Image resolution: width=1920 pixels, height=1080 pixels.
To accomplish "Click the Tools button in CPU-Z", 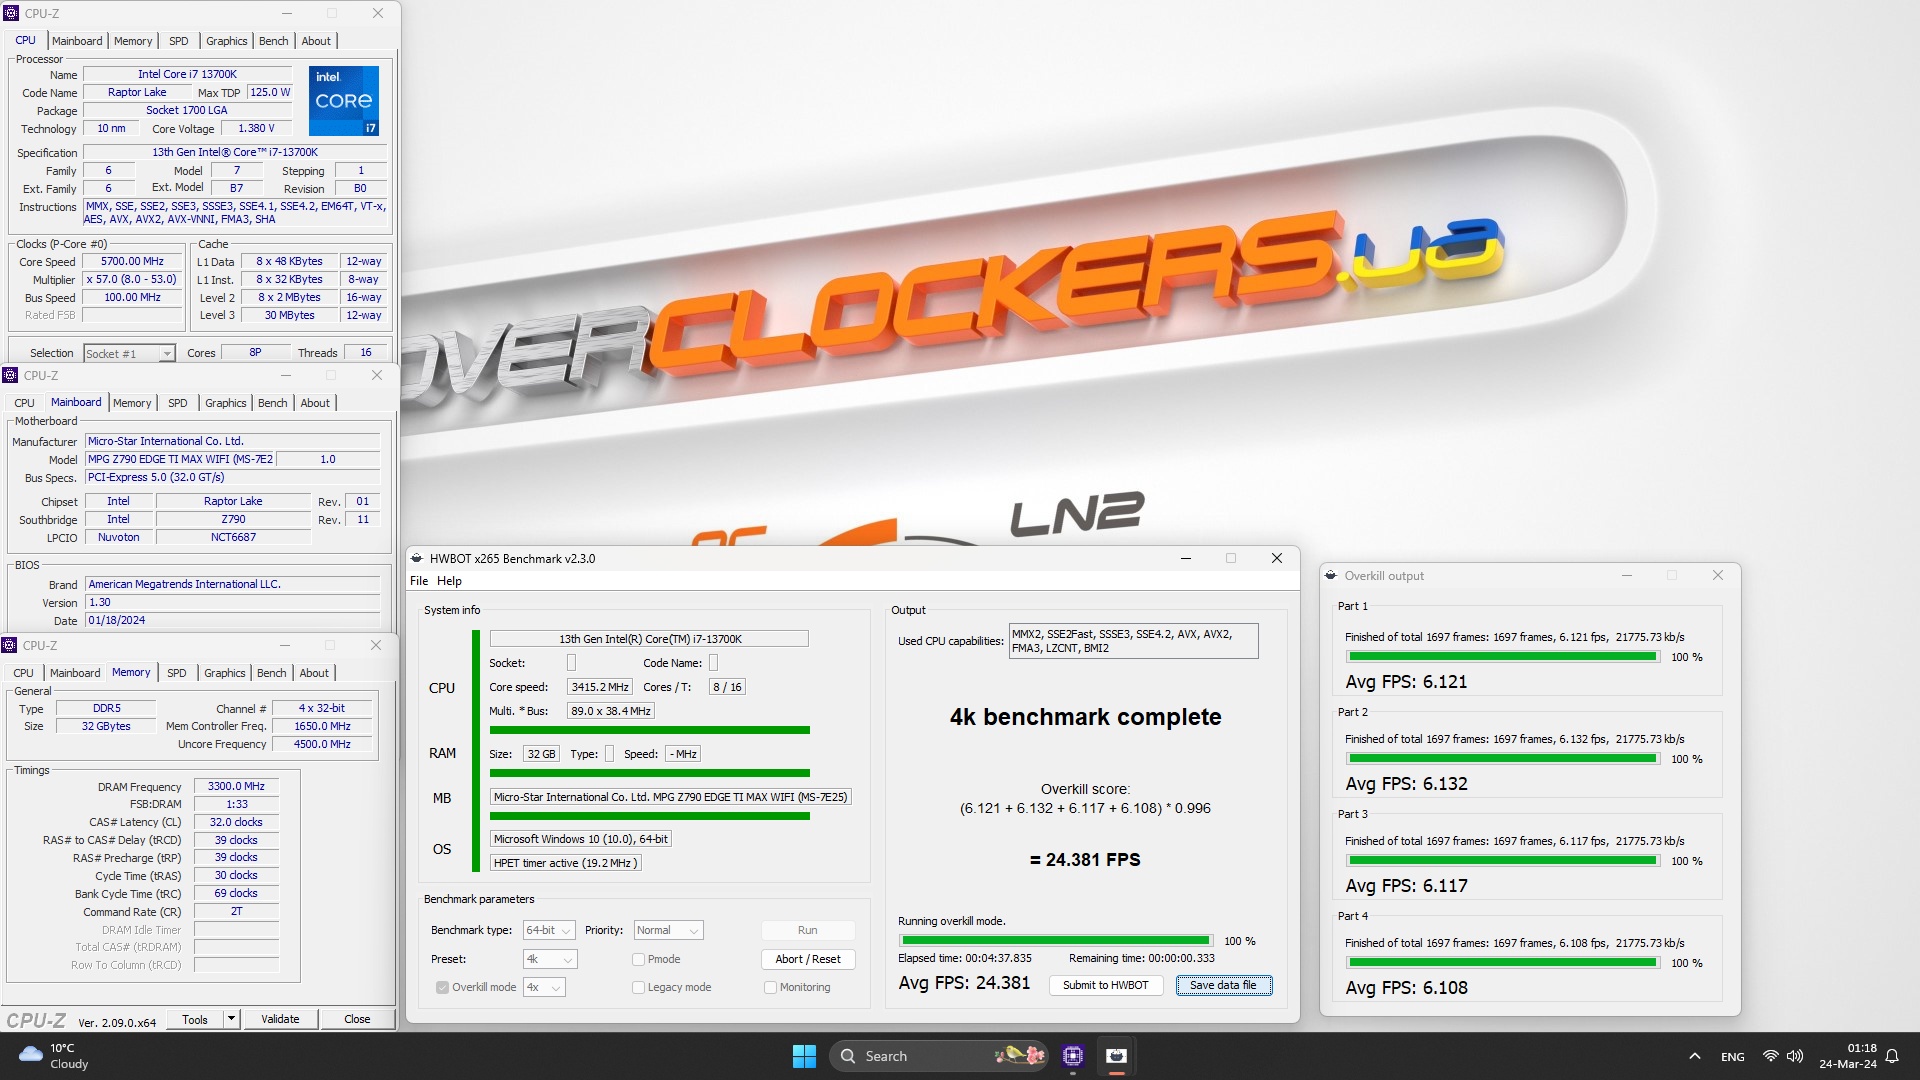I will pos(195,1019).
